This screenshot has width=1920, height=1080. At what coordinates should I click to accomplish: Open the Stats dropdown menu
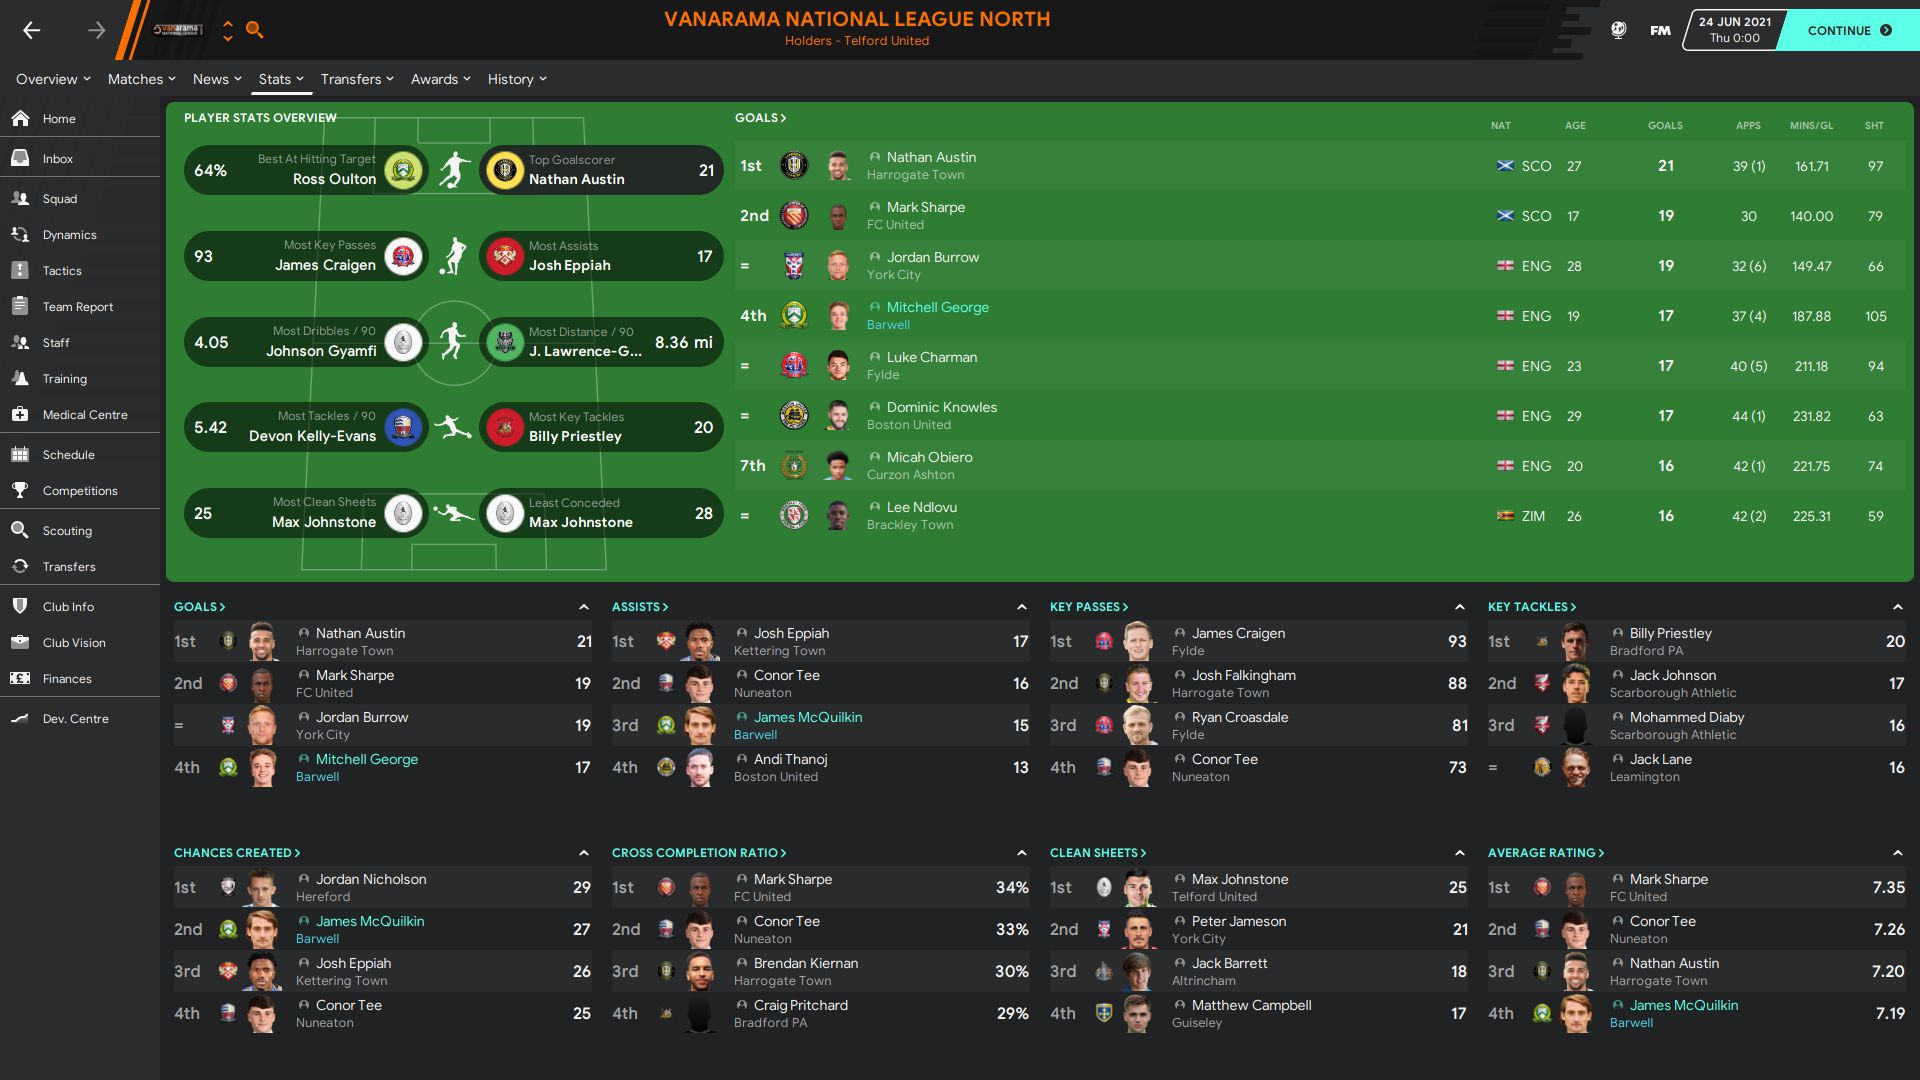point(281,79)
